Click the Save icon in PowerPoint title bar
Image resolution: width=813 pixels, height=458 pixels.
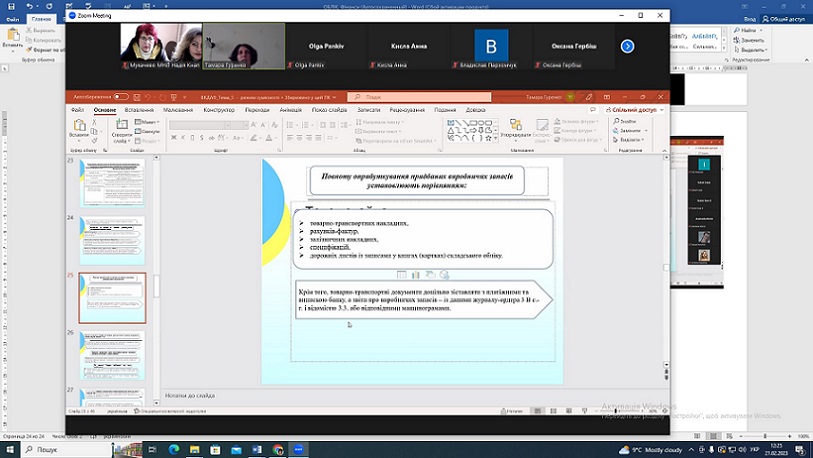coord(136,97)
